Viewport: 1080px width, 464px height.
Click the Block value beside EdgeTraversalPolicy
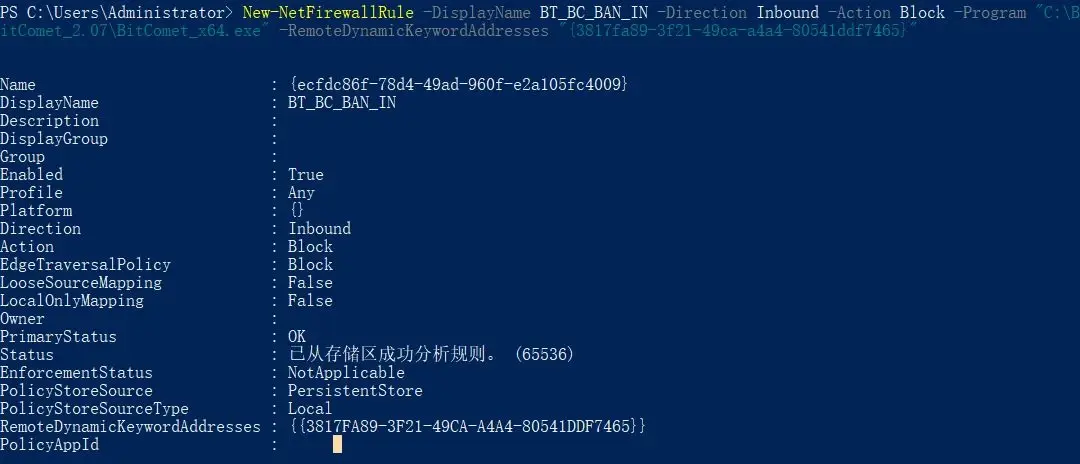(310, 265)
